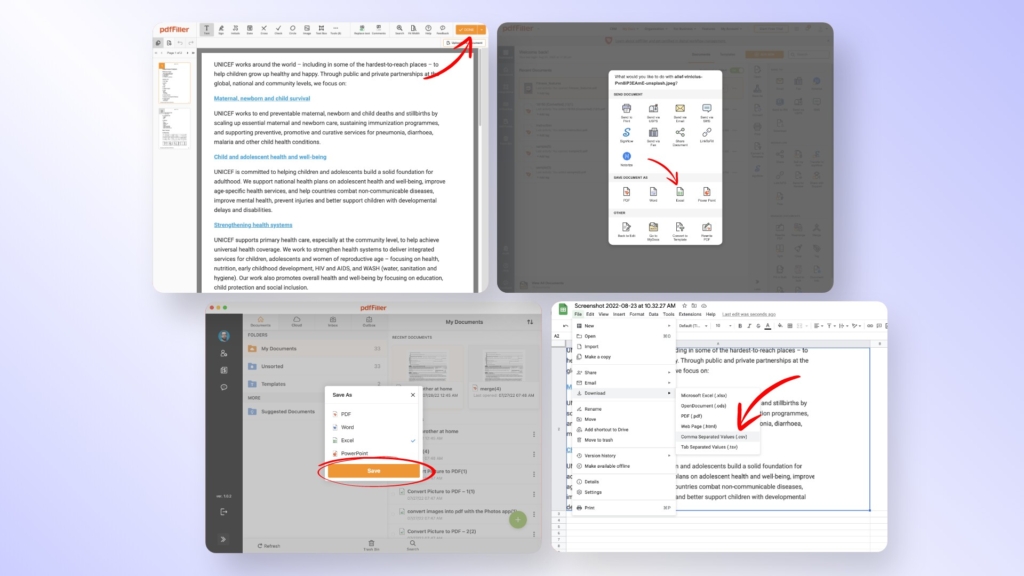This screenshot has height=576, width=1024.
Task: Expand Version history submenu
Action: point(624,456)
